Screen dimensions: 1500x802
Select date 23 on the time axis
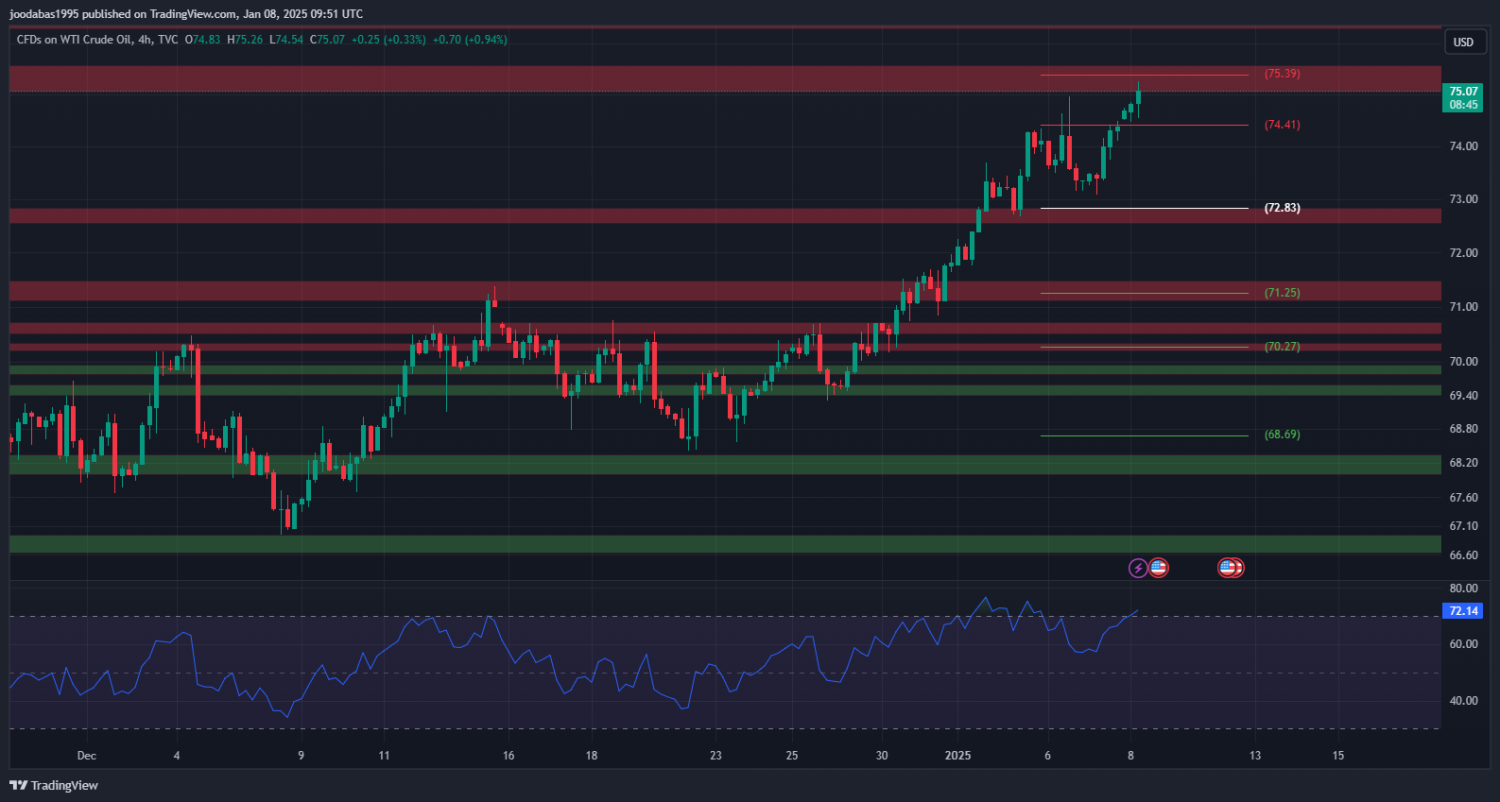pyautogui.click(x=715, y=756)
